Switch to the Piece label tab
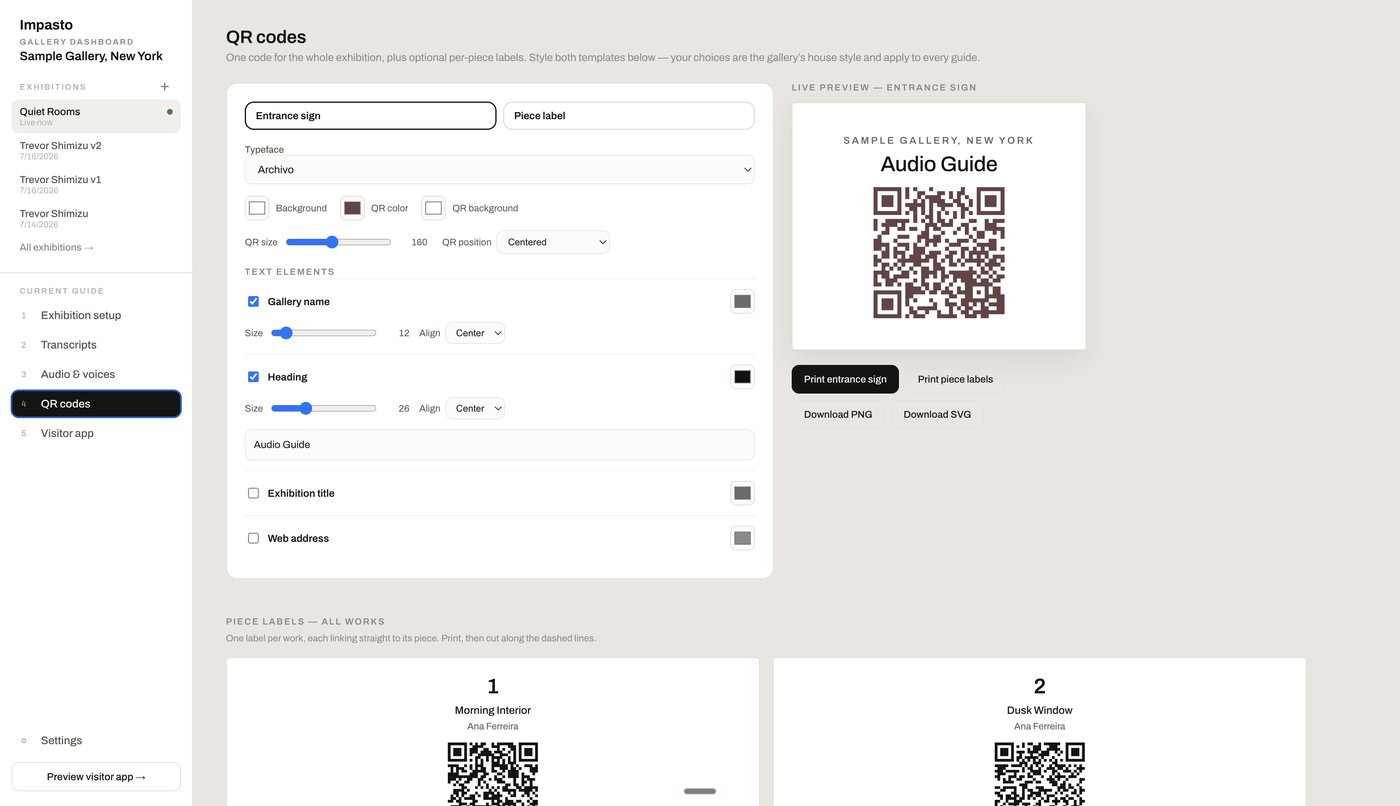The image size is (1400, 806). [x=629, y=116]
